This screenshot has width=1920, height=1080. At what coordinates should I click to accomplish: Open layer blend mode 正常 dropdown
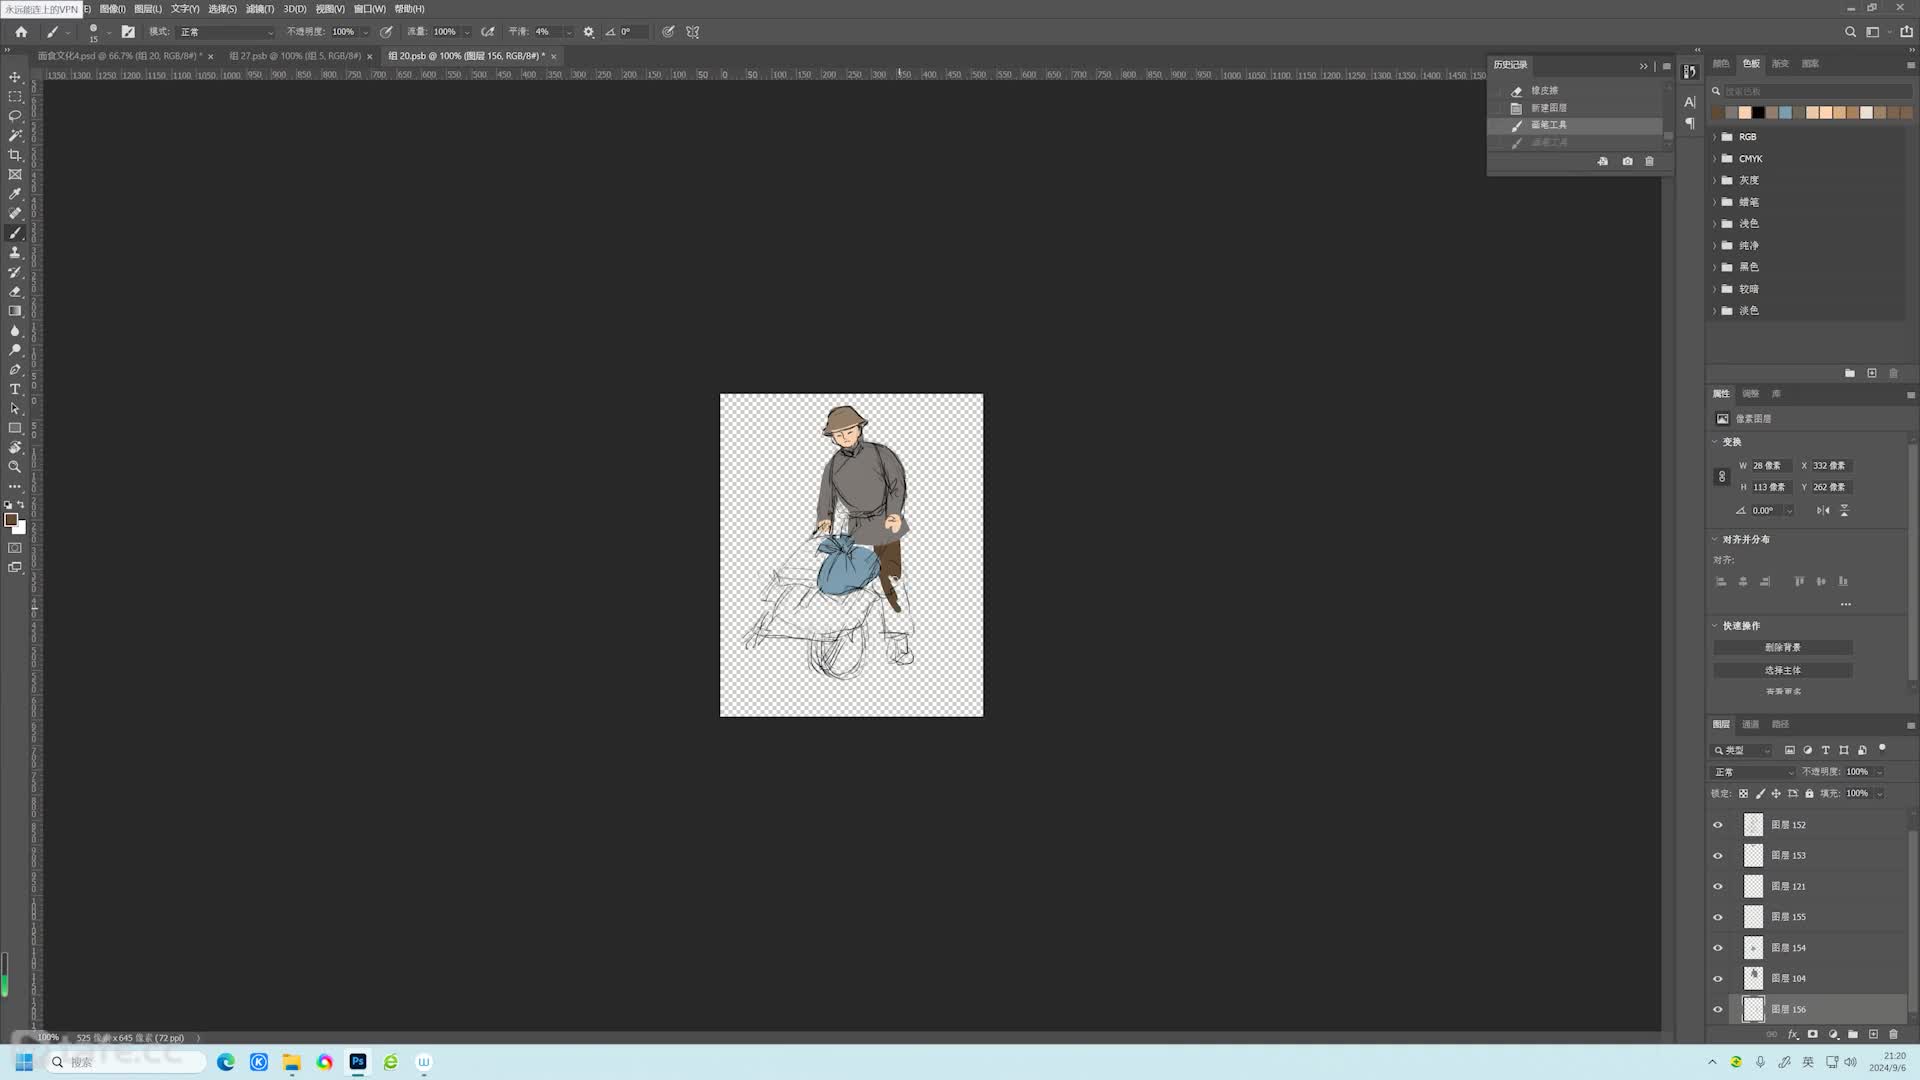tap(1754, 772)
